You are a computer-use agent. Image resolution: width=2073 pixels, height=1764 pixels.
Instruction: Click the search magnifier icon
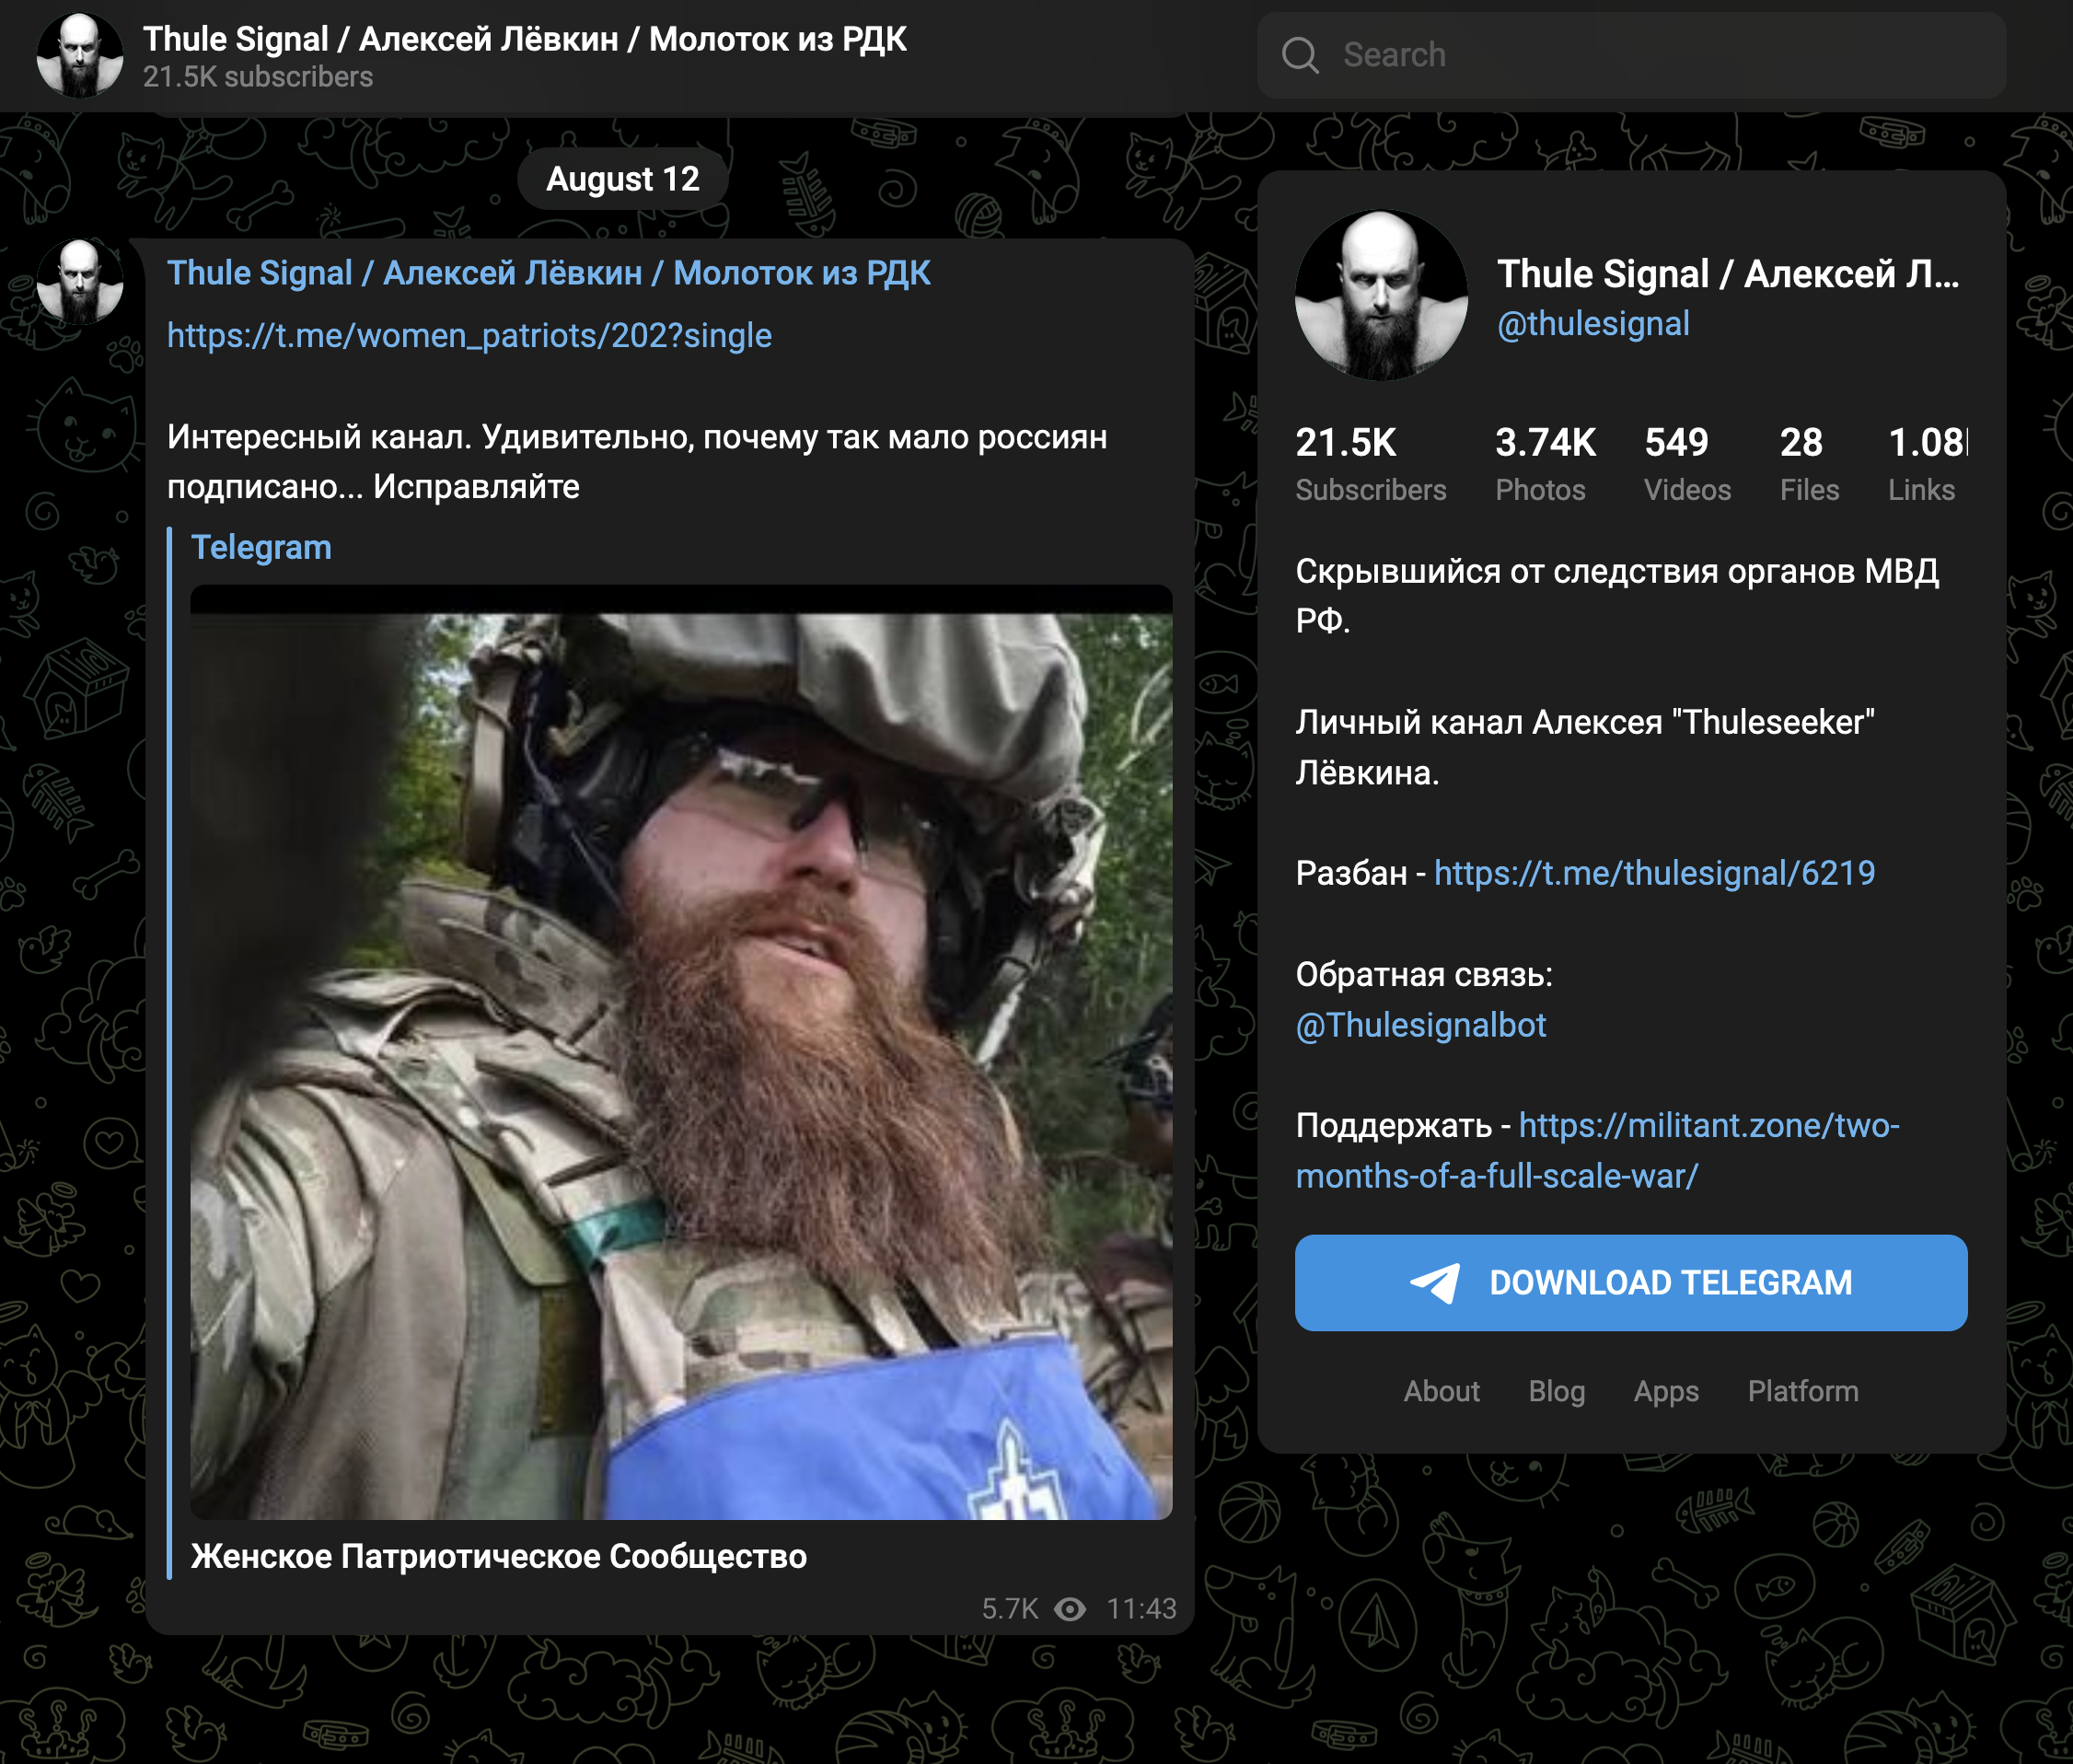[x=1300, y=55]
